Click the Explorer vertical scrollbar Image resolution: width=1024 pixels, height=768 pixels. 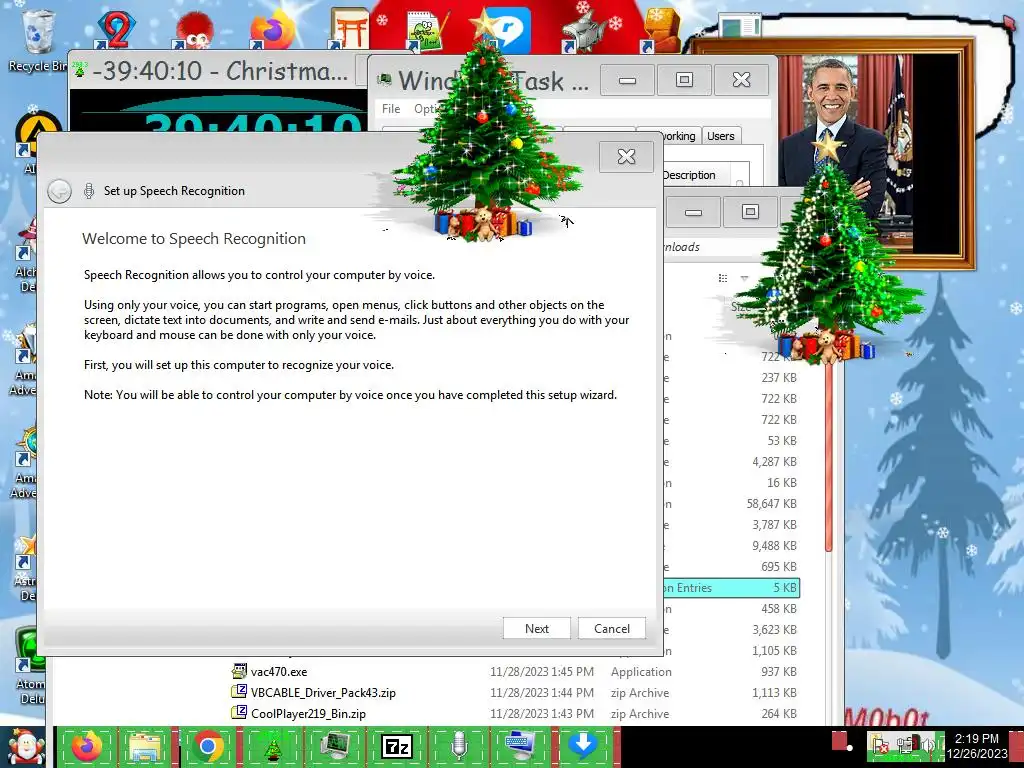829,457
